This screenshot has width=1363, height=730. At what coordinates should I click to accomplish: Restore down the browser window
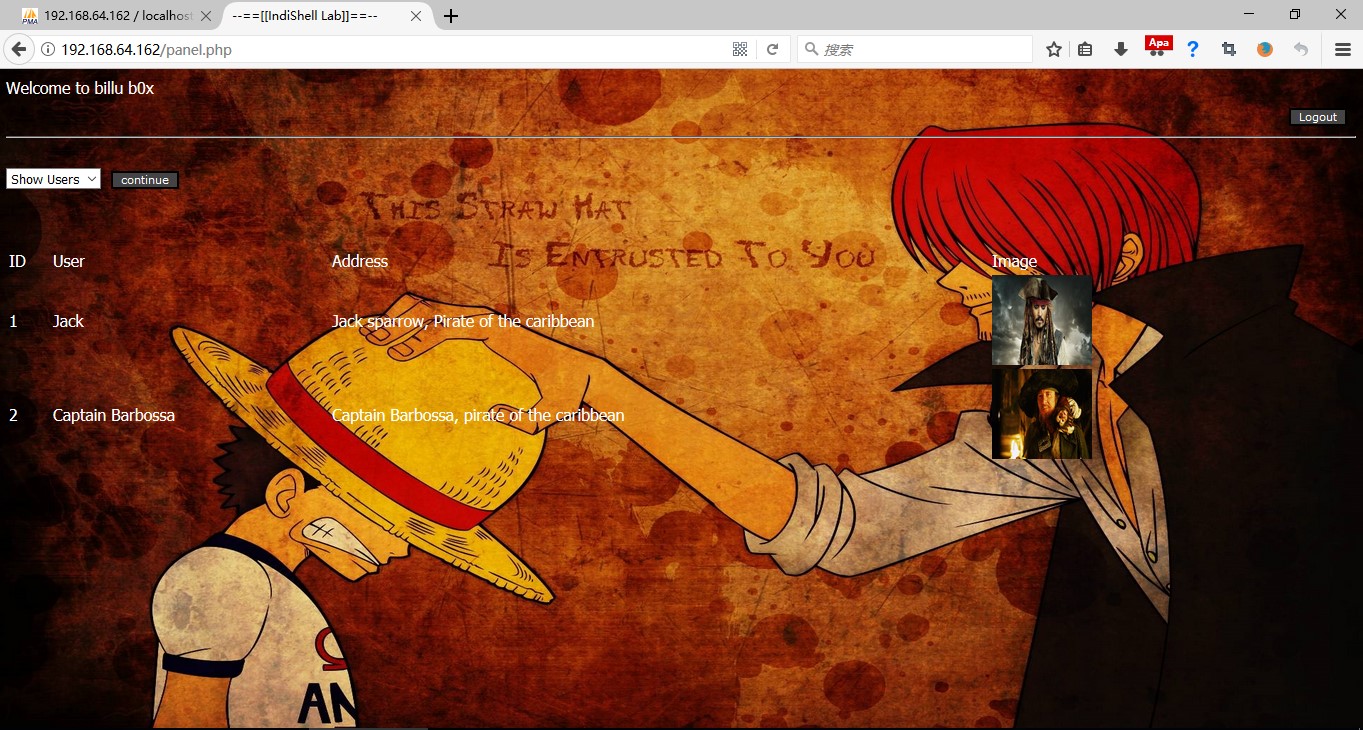(1295, 14)
